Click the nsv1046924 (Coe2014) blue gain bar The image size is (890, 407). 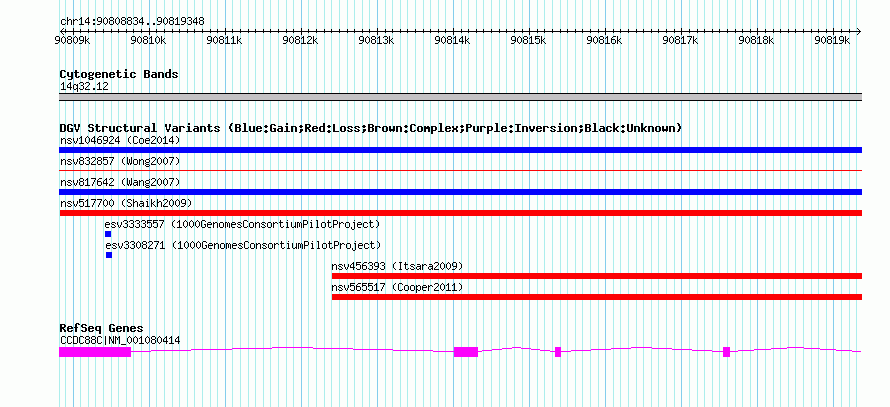point(460,150)
